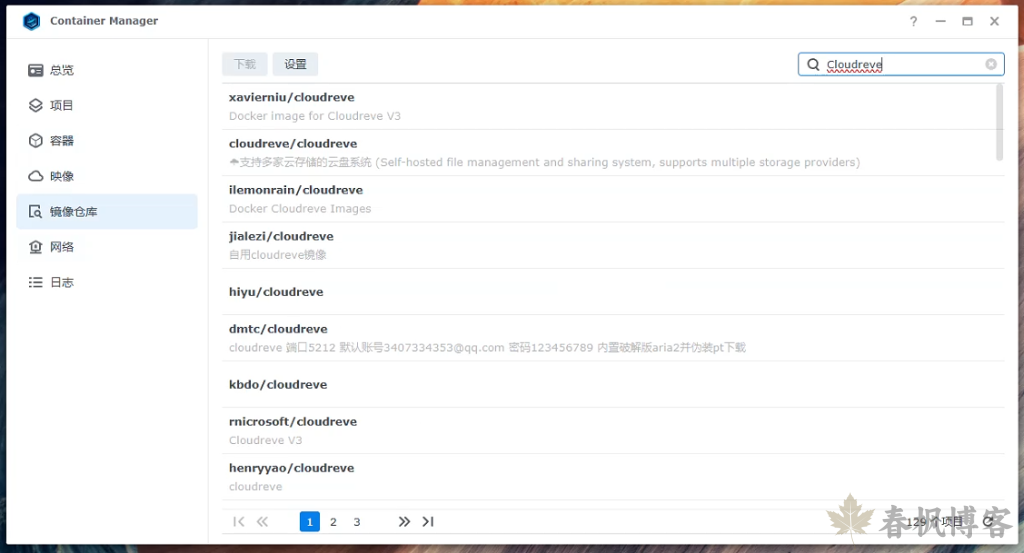This screenshot has width=1024, height=553.
Task: Refresh the registry list
Action: (989, 521)
